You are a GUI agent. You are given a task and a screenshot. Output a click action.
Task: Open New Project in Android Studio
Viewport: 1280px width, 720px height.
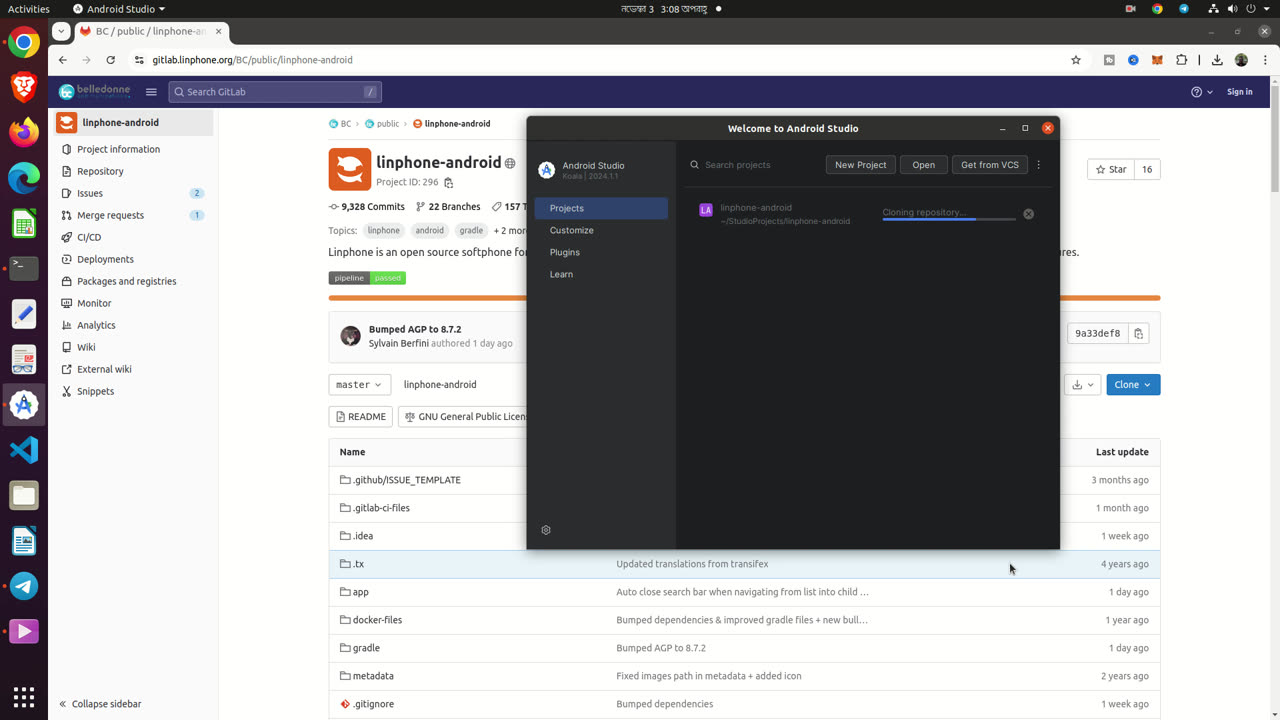(861, 165)
